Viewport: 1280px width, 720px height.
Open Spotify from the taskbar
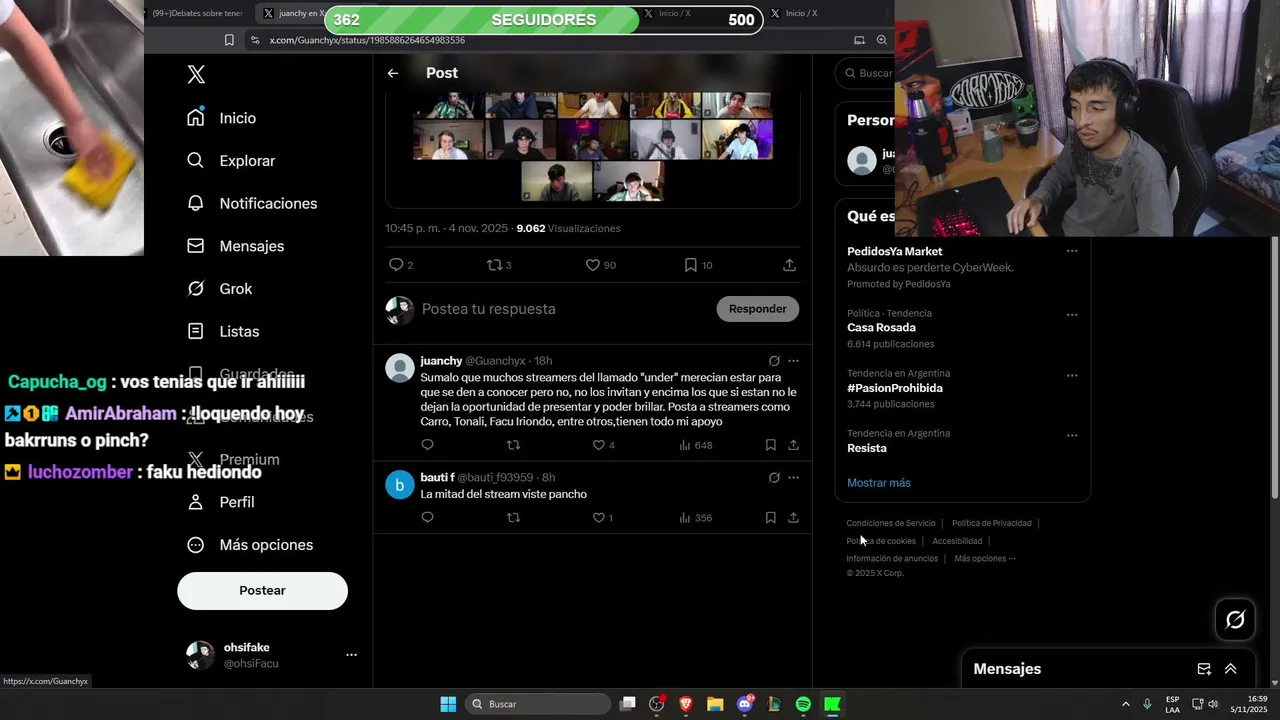(803, 704)
